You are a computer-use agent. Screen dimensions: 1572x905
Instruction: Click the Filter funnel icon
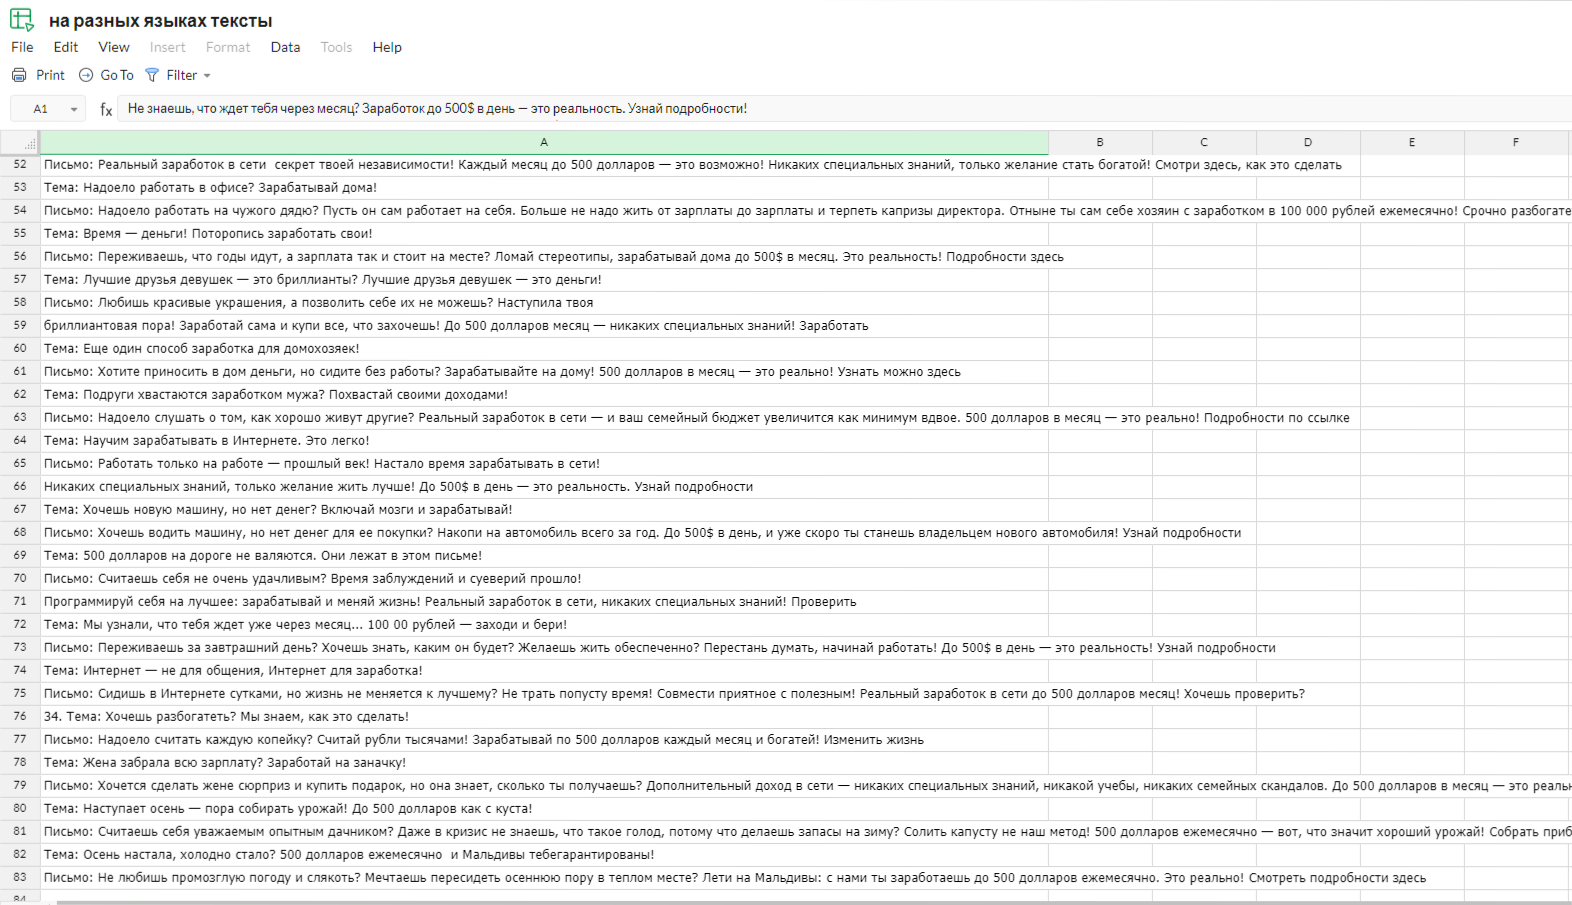pyautogui.click(x=152, y=75)
